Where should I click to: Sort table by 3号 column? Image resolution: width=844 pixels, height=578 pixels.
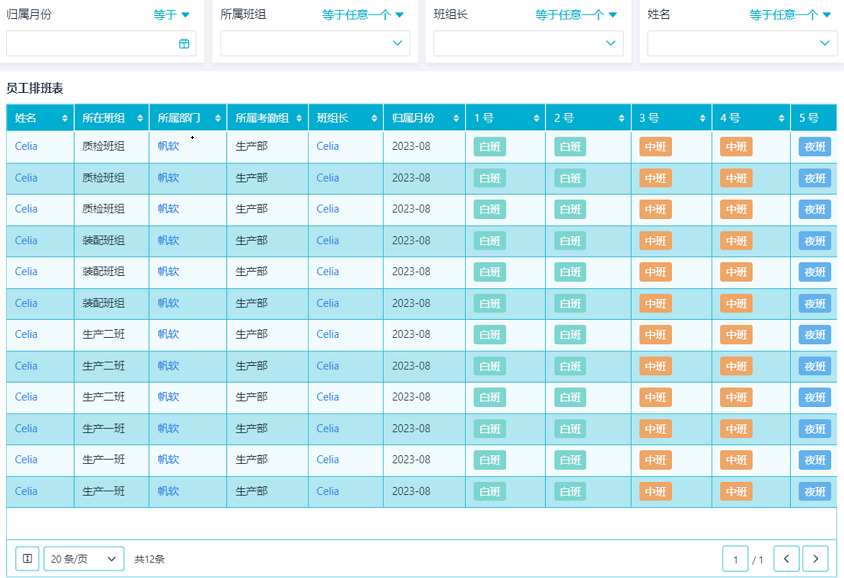[703, 118]
